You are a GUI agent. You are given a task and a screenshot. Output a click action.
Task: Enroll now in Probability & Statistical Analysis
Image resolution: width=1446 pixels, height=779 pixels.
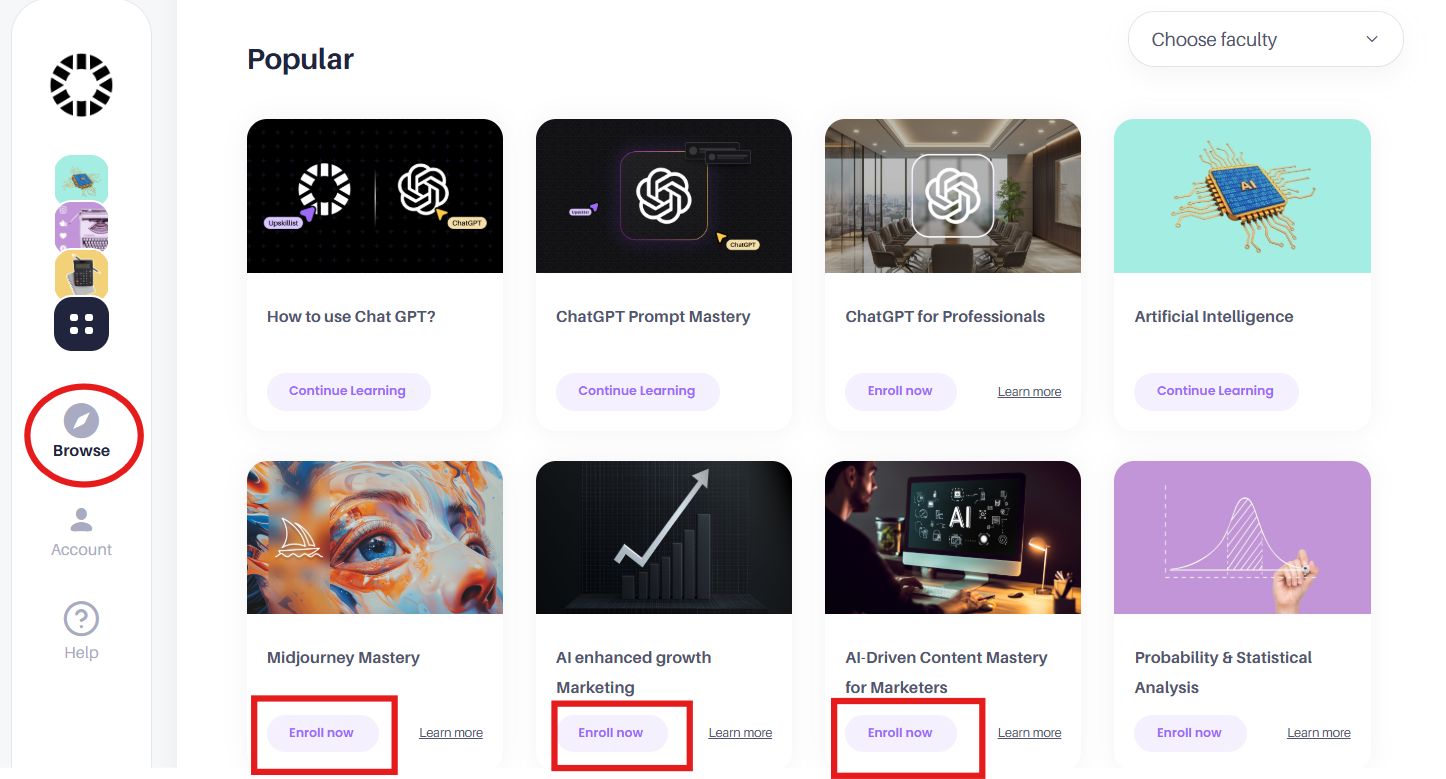(x=1189, y=733)
